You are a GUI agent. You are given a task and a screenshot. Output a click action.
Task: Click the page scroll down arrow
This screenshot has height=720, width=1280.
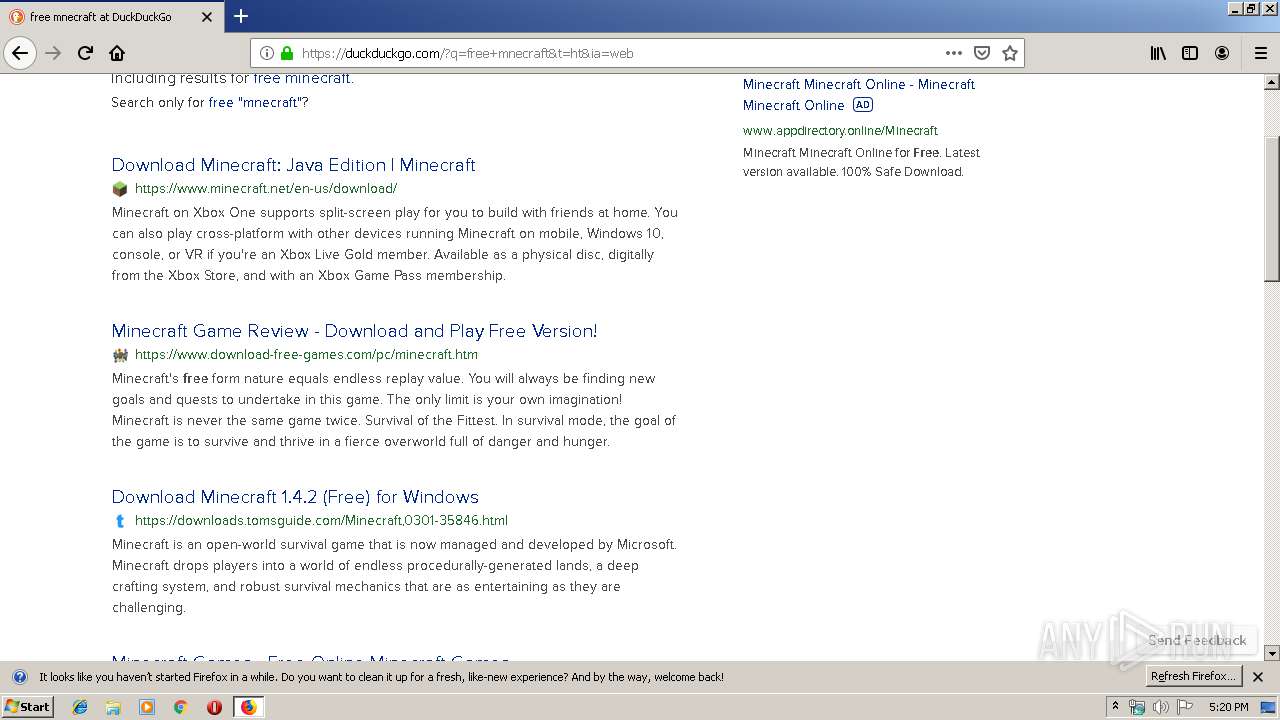point(1272,653)
